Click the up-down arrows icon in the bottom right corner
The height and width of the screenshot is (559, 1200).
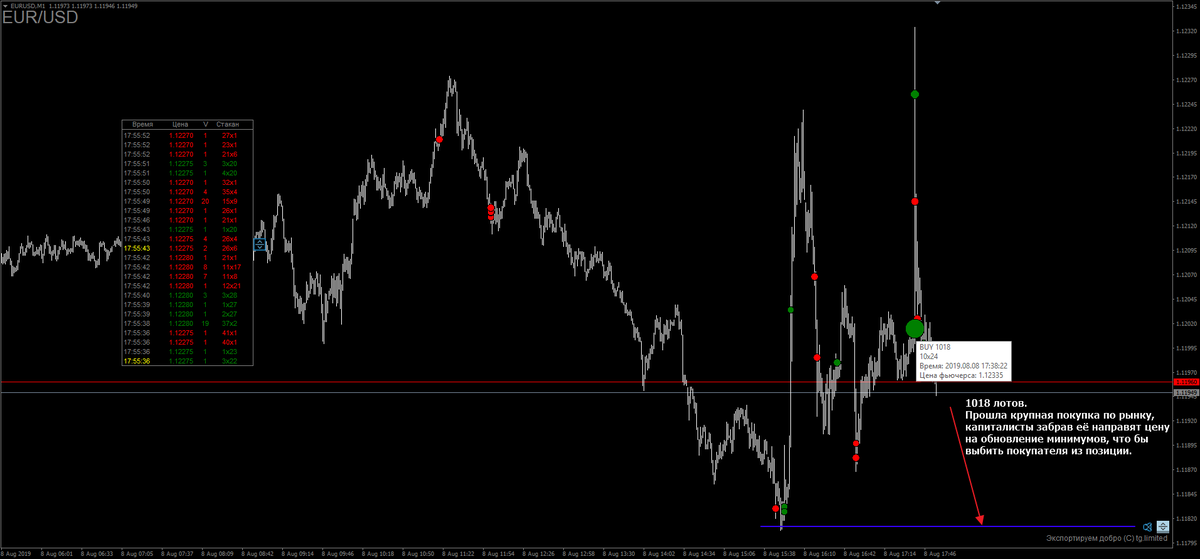pos(1162,526)
